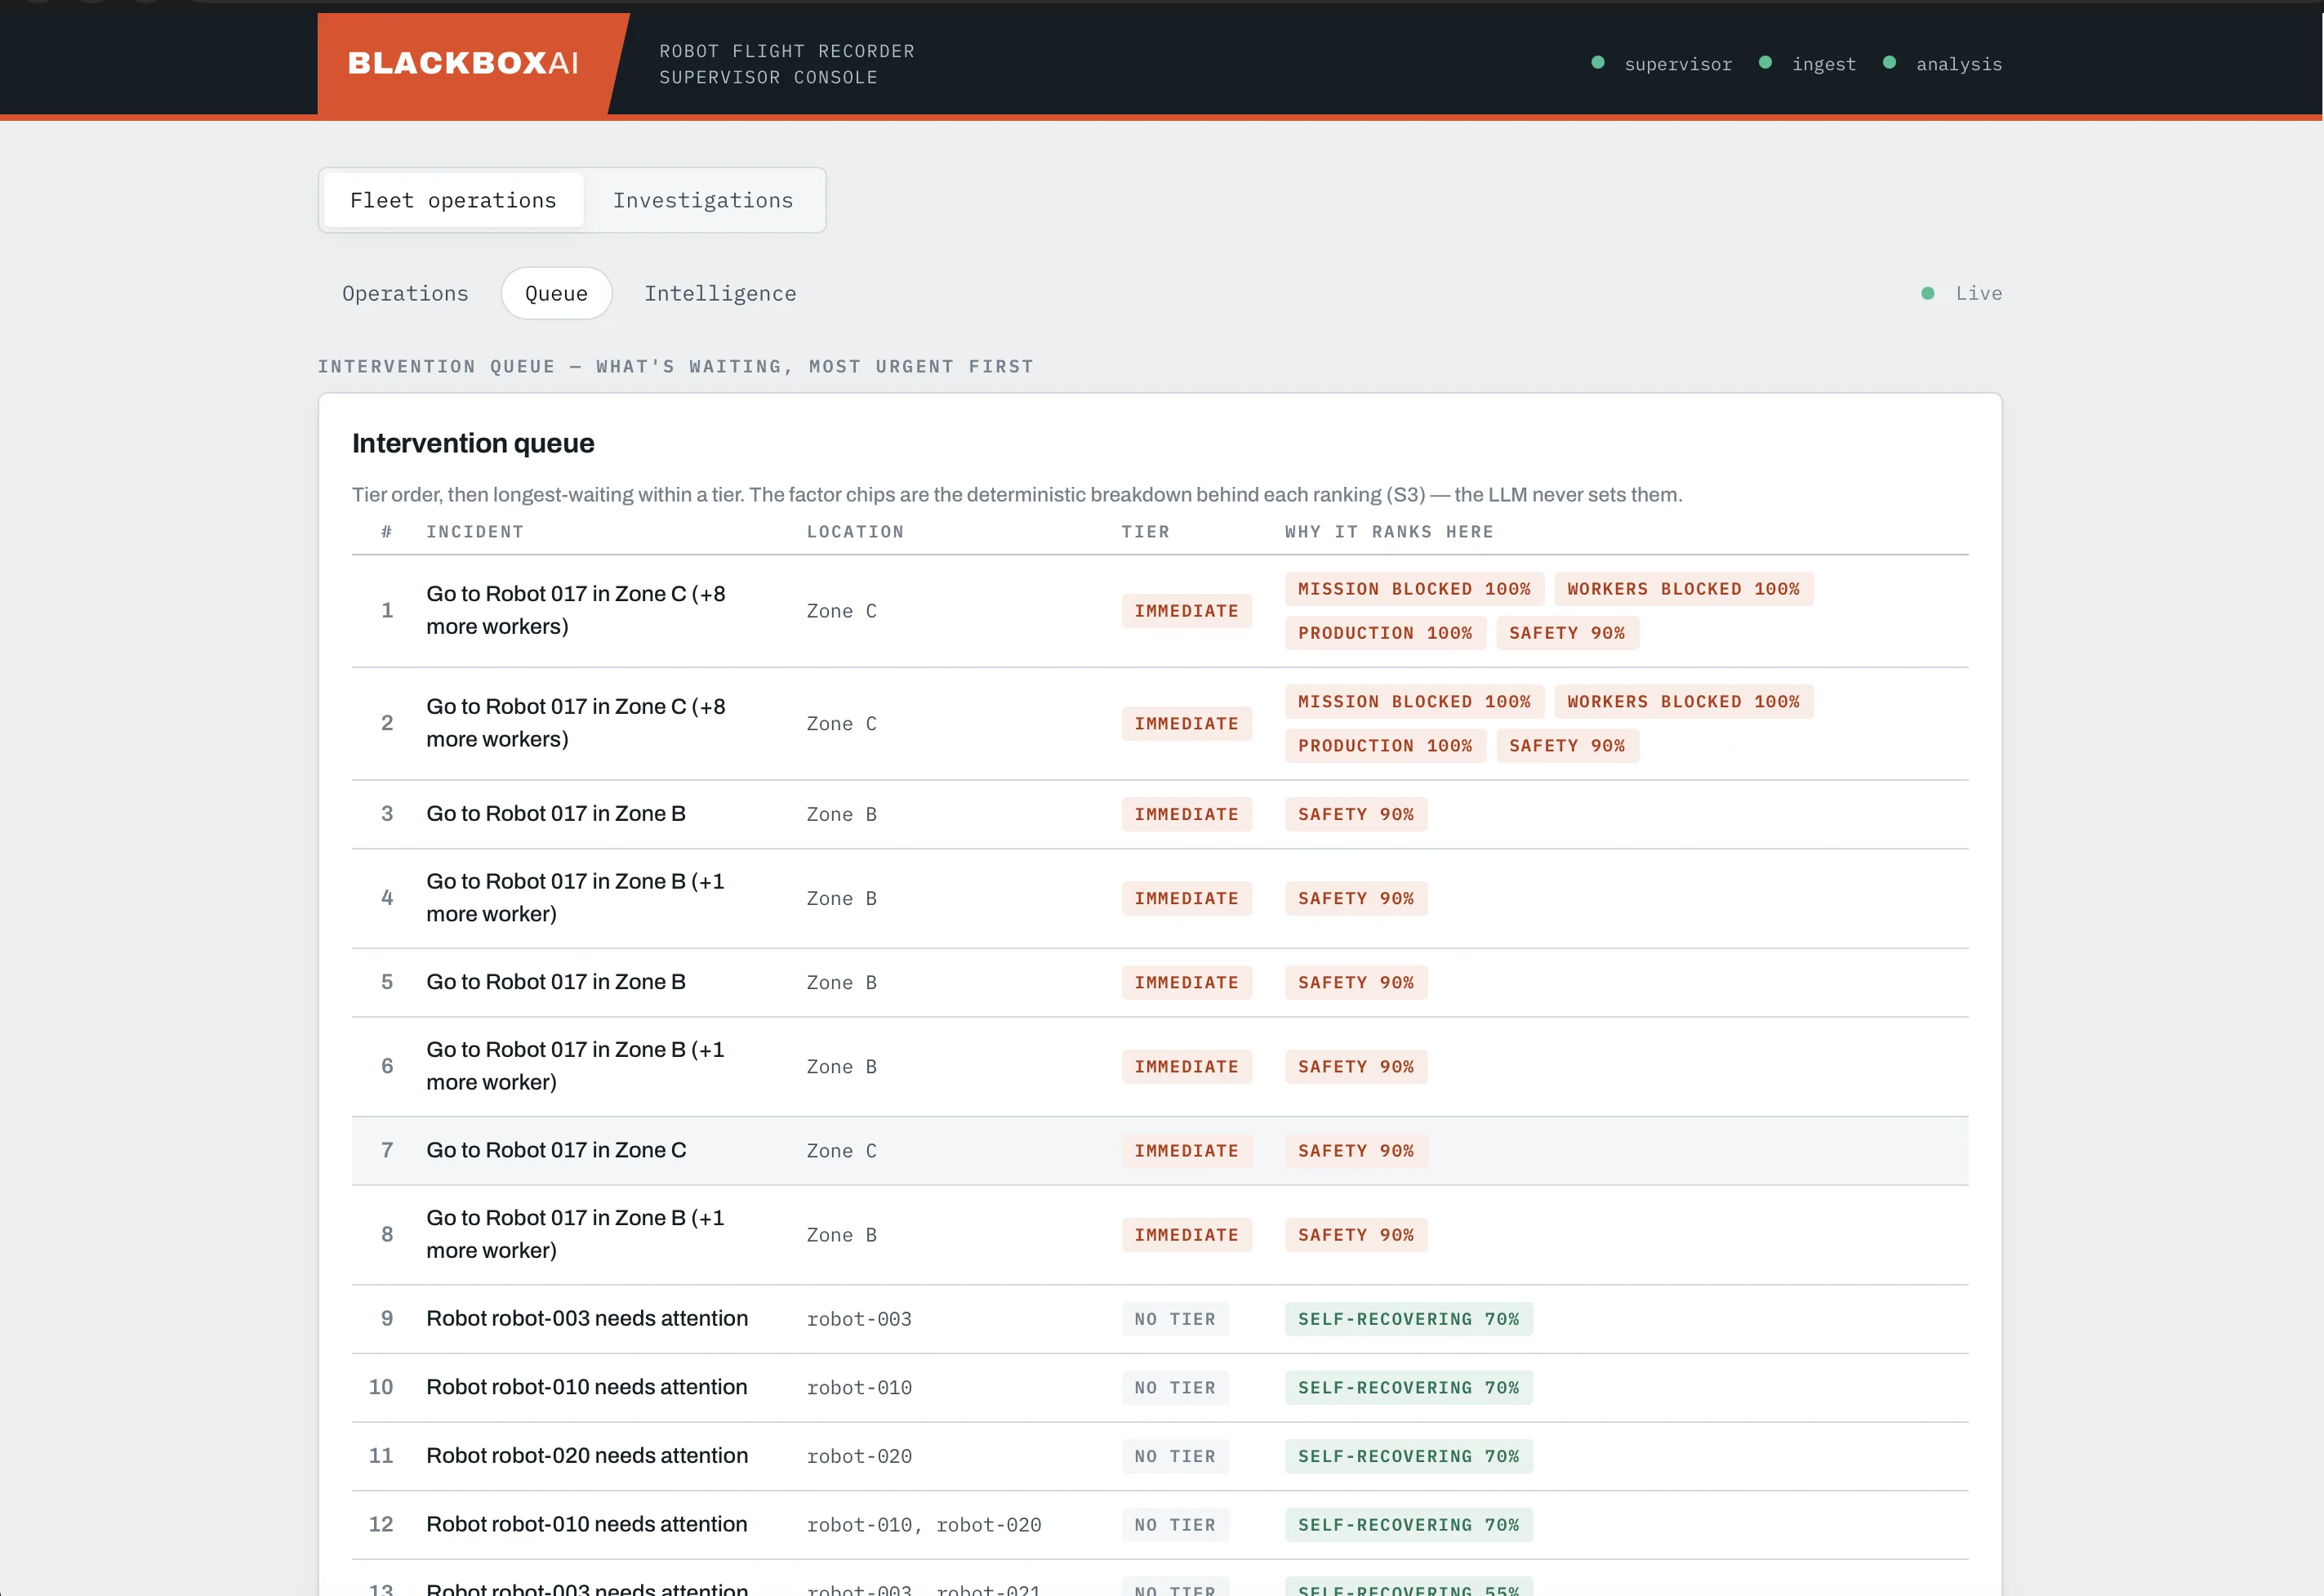This screenshot has height=1596, width=2324.
Task: Open Robot robot-010 needs attention in row 10
Action: click(x=586, y=1387)
